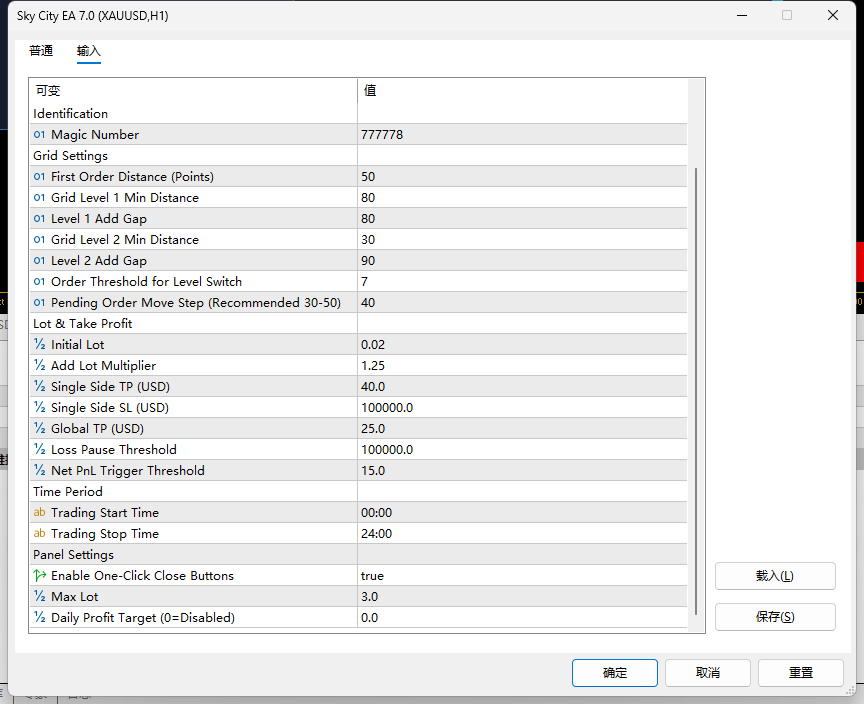Click the double-type icon beside Add Lot Multiplier
The image size is (864, 704).
[x=39, y=365]
